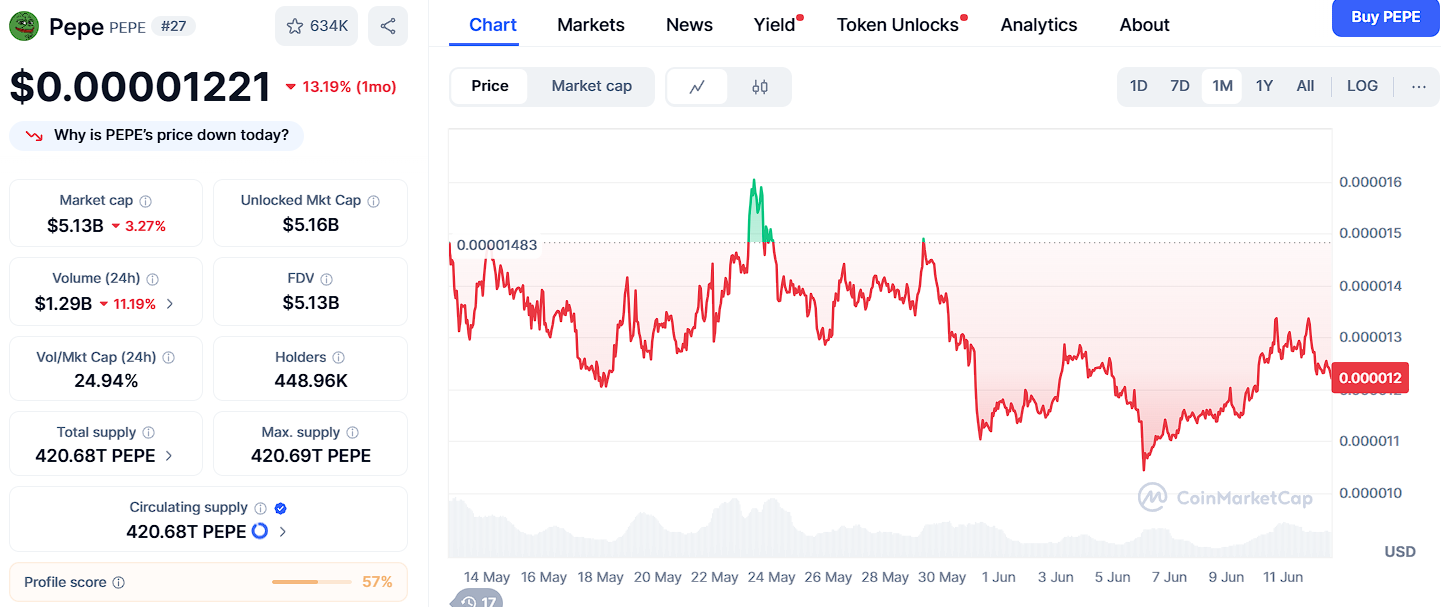
Task: Click the $5.16B unlocked market cap value
Action: (x=311, y=226)
